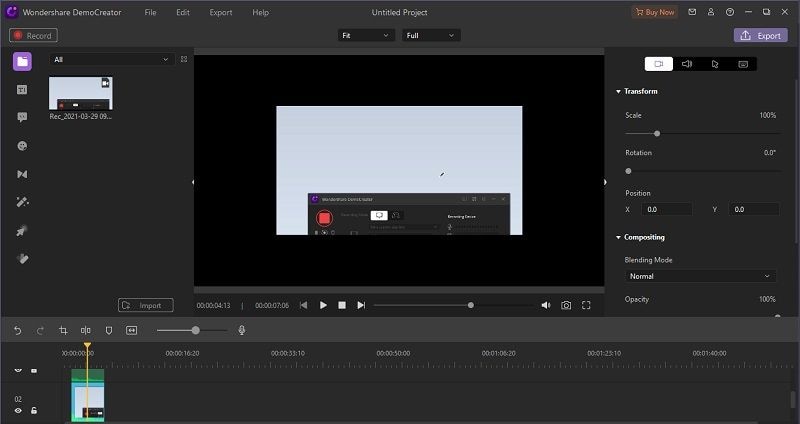Click the Position X input field

[x=667, y=209]
